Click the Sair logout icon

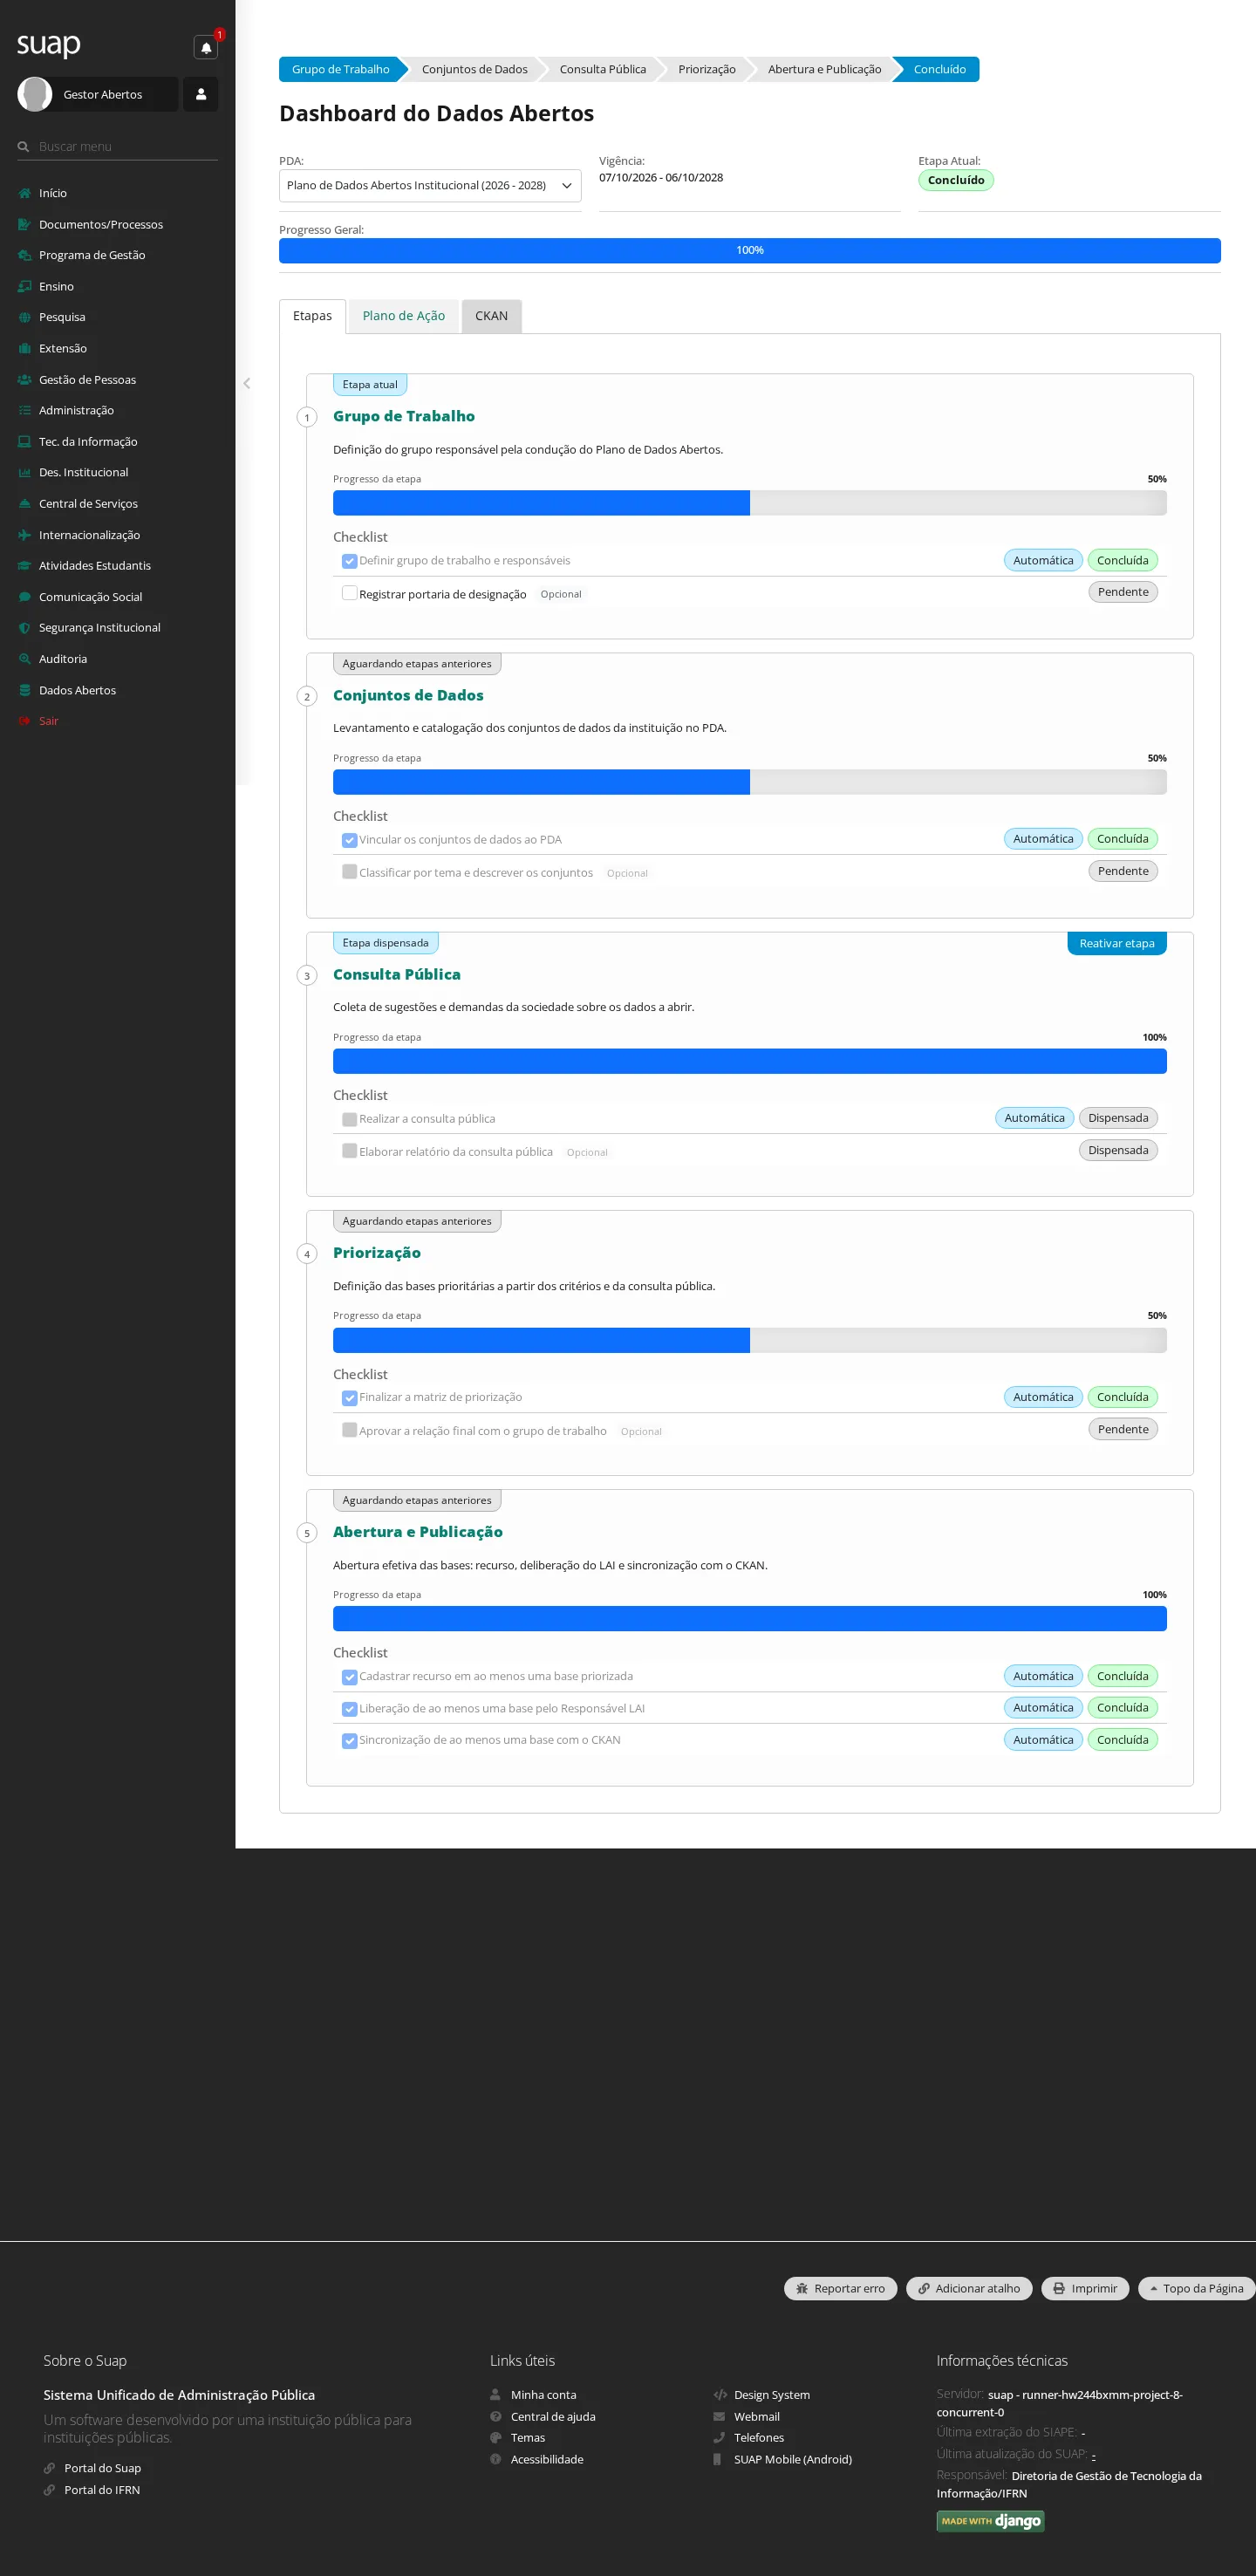tap(24, 721)
